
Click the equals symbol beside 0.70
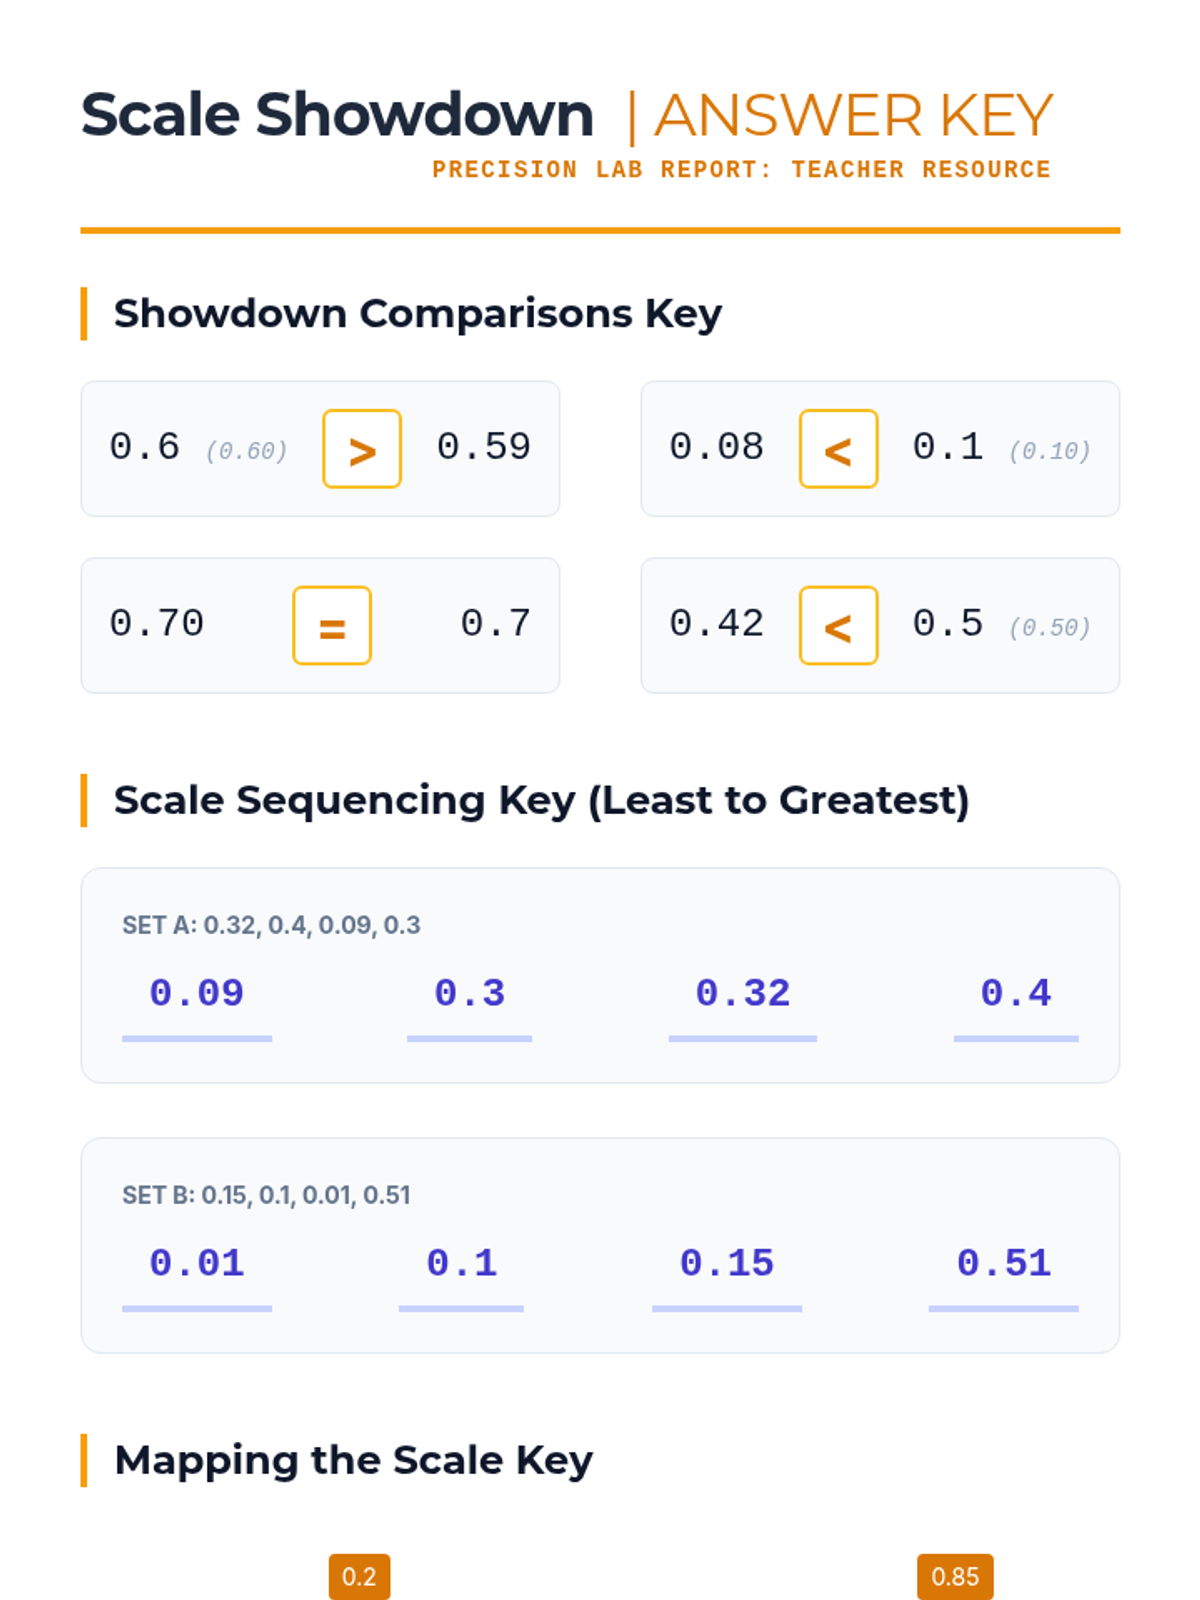coord(332,626)
